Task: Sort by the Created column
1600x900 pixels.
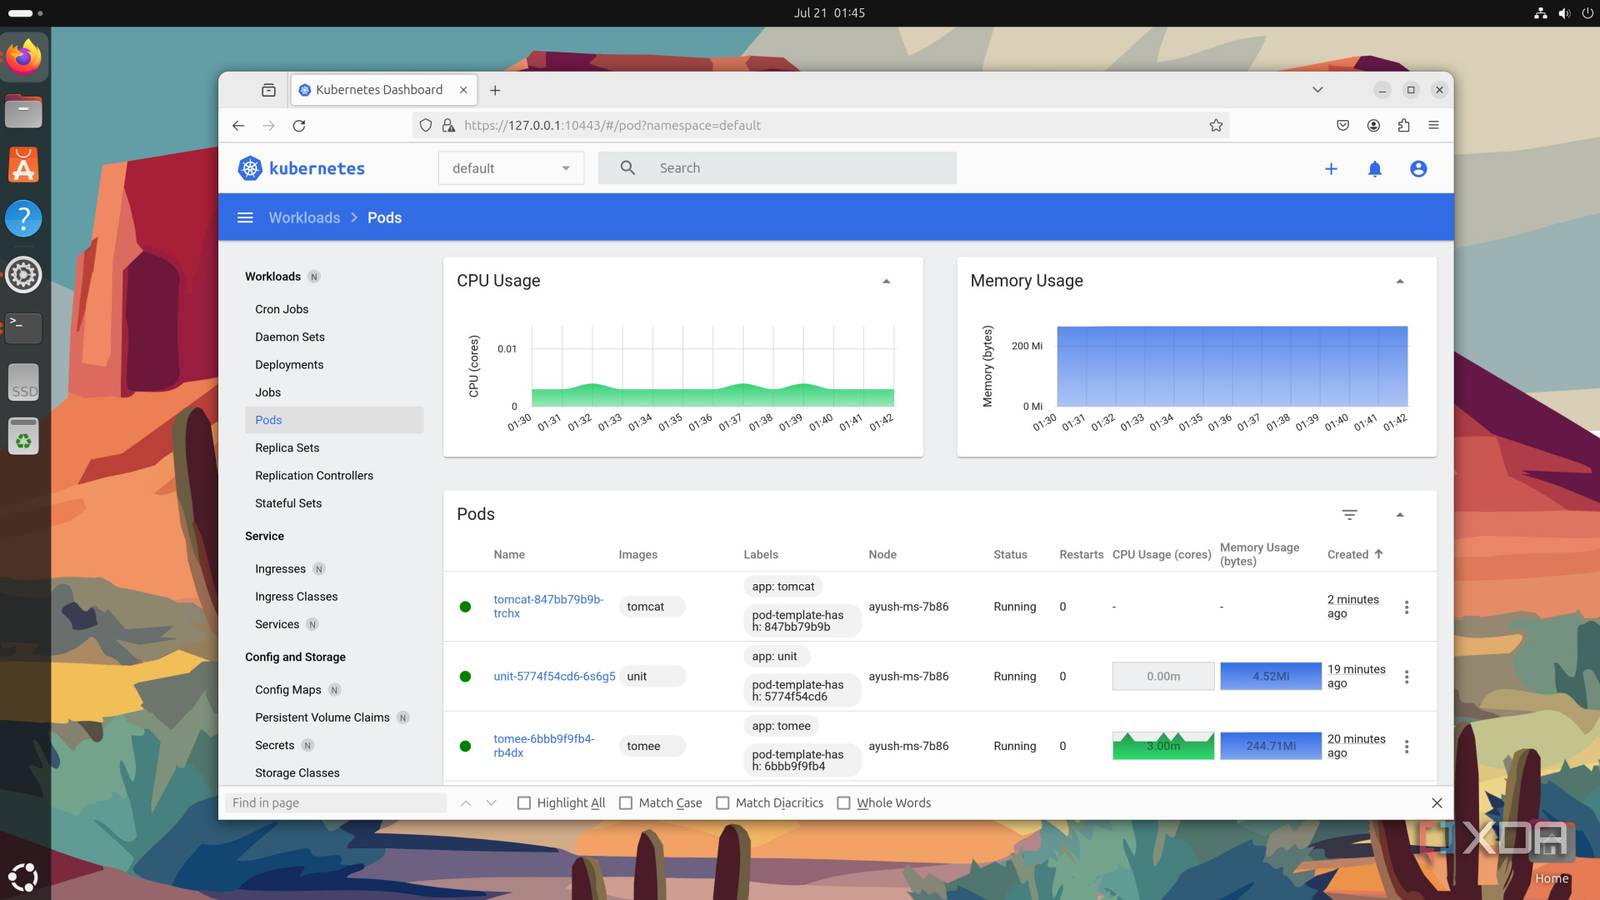Action: click(1355, 554)
